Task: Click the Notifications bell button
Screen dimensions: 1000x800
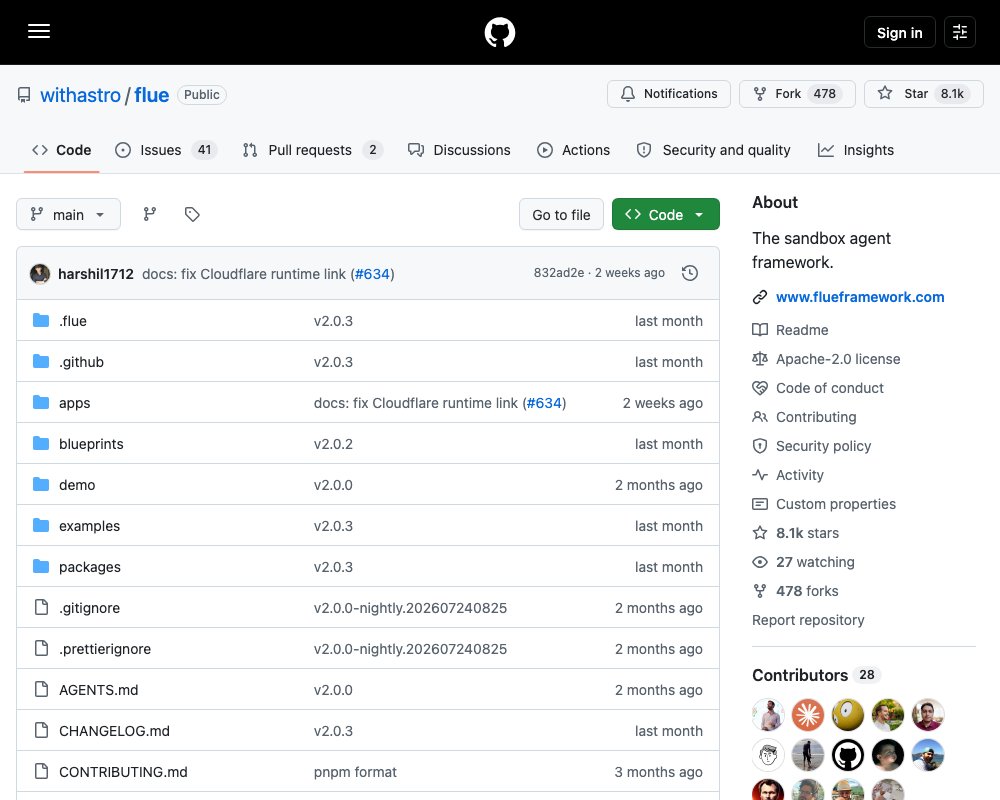Action: (x=668, y=94)
